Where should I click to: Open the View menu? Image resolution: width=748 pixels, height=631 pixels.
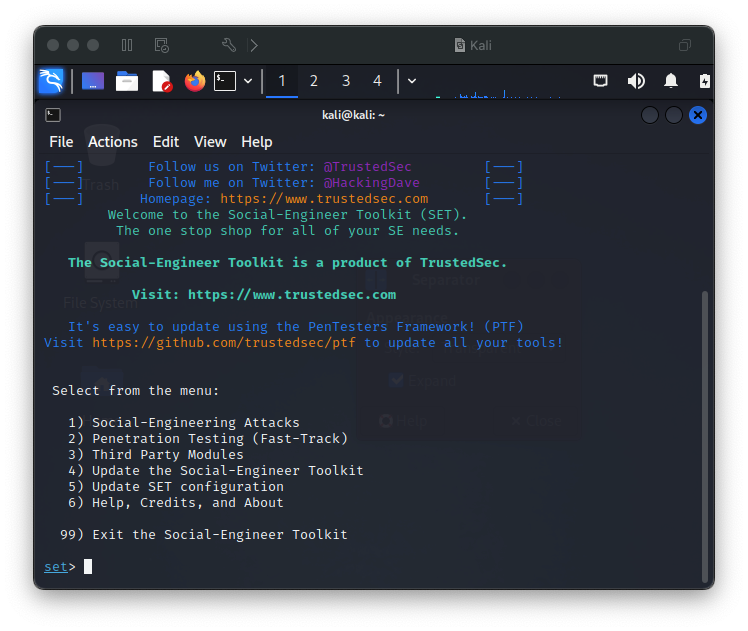[x=210, y=142]
